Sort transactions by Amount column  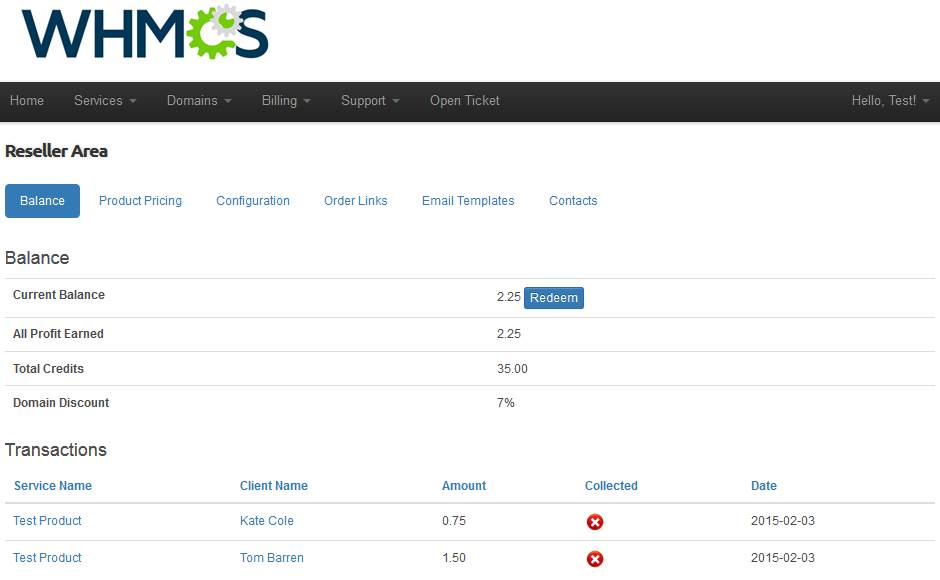(x=464, y=486)
